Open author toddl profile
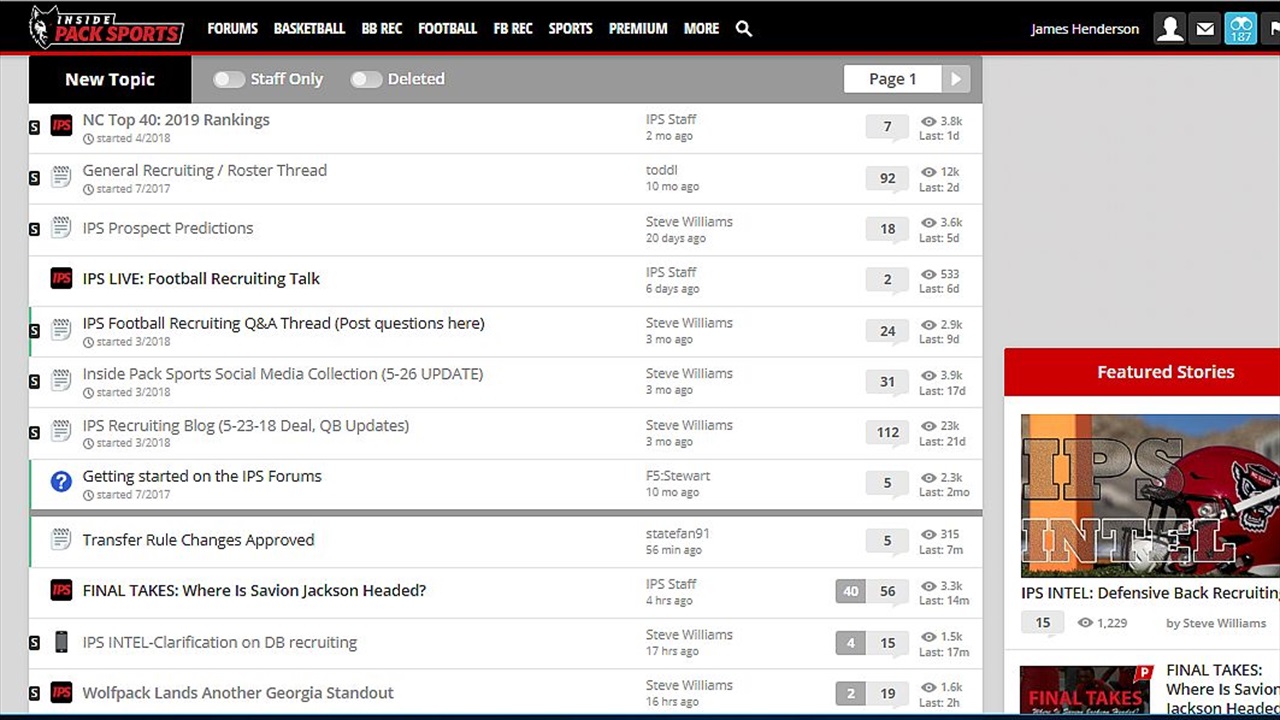Image resolution: width=1280 pixels, height=720 pixels. pos(661,170)
